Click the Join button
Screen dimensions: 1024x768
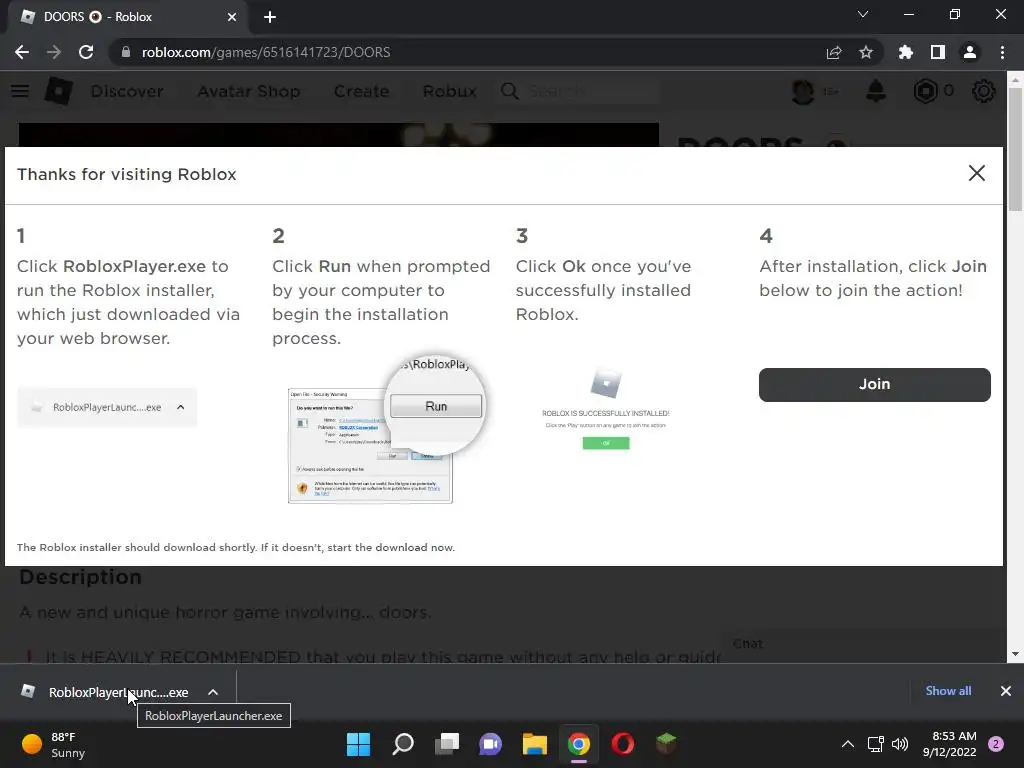pos(874,384)
